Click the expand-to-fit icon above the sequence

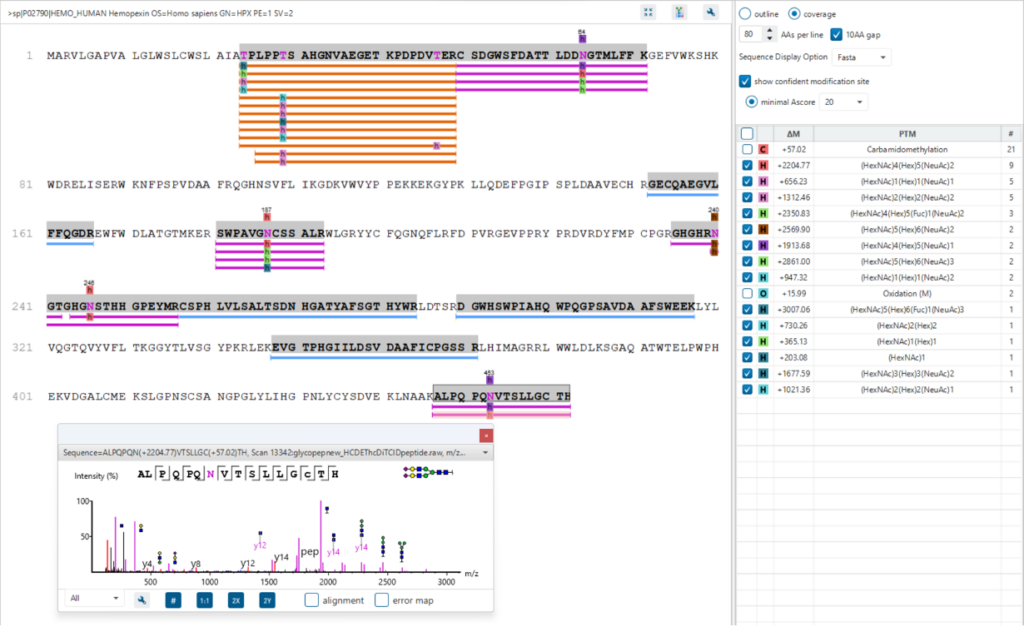tap(648, 12)
